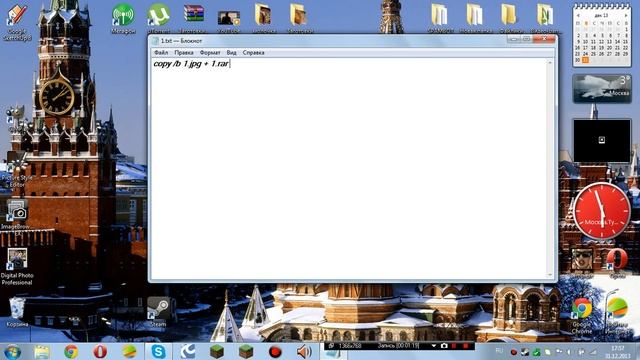Click the green-orange ball taskbar icon

129,351
